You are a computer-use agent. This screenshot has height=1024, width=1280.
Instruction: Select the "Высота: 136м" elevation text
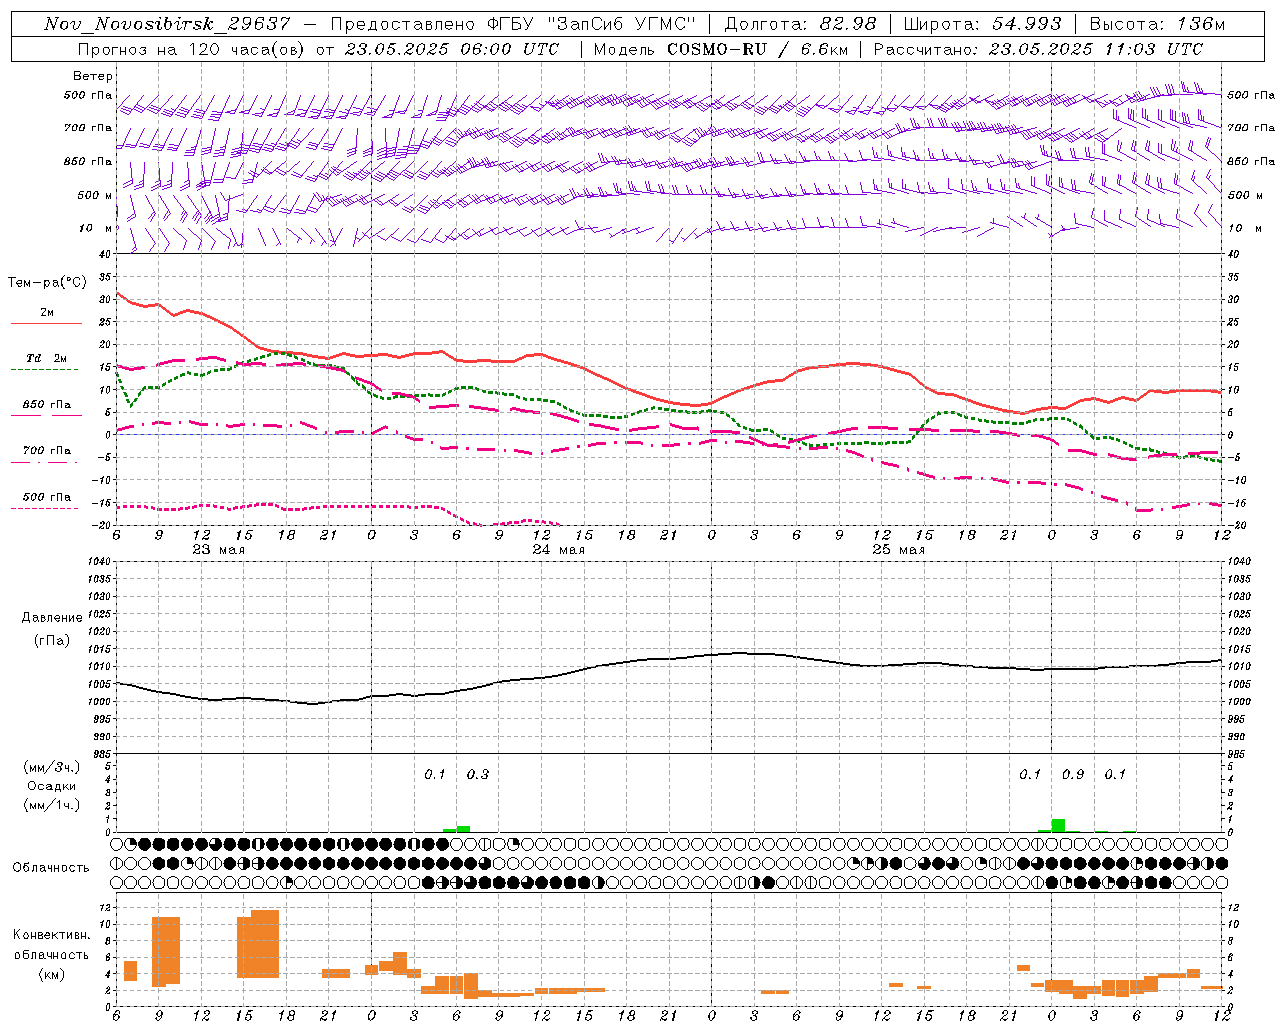1156,24
